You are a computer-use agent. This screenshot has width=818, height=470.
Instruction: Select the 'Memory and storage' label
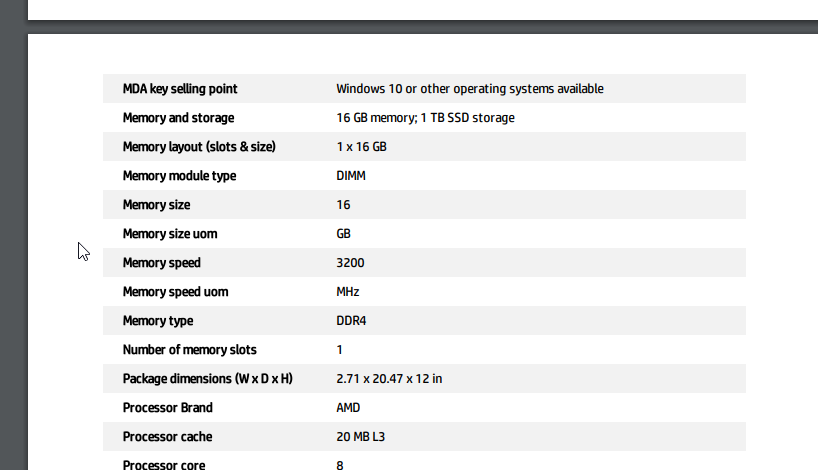click(178, 118)
